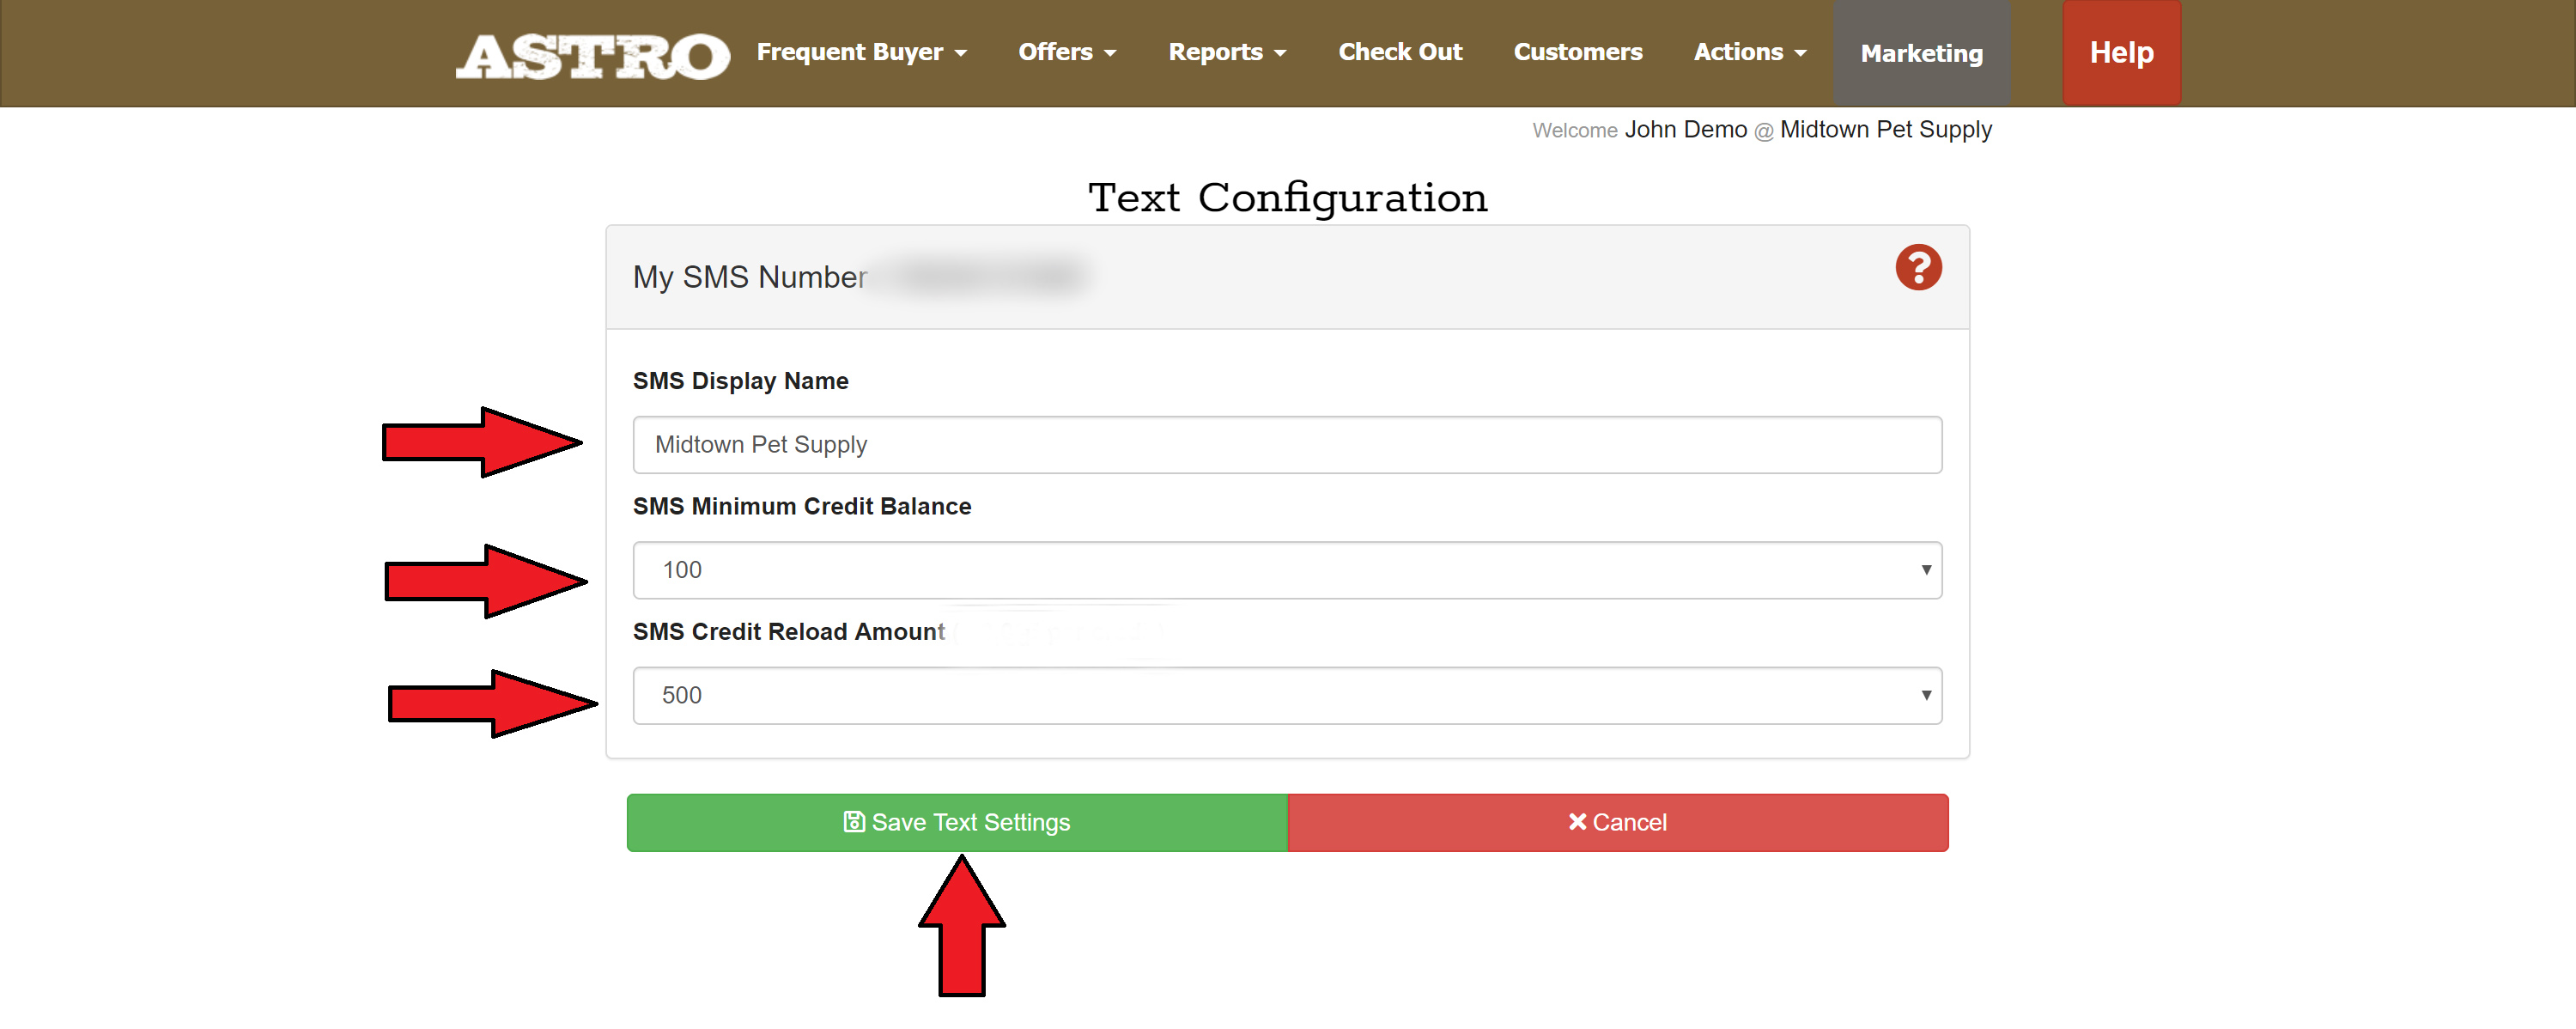Open SMS Credit Reload Amount dropdown
2576x1029 pixels.
(1286, 695)
